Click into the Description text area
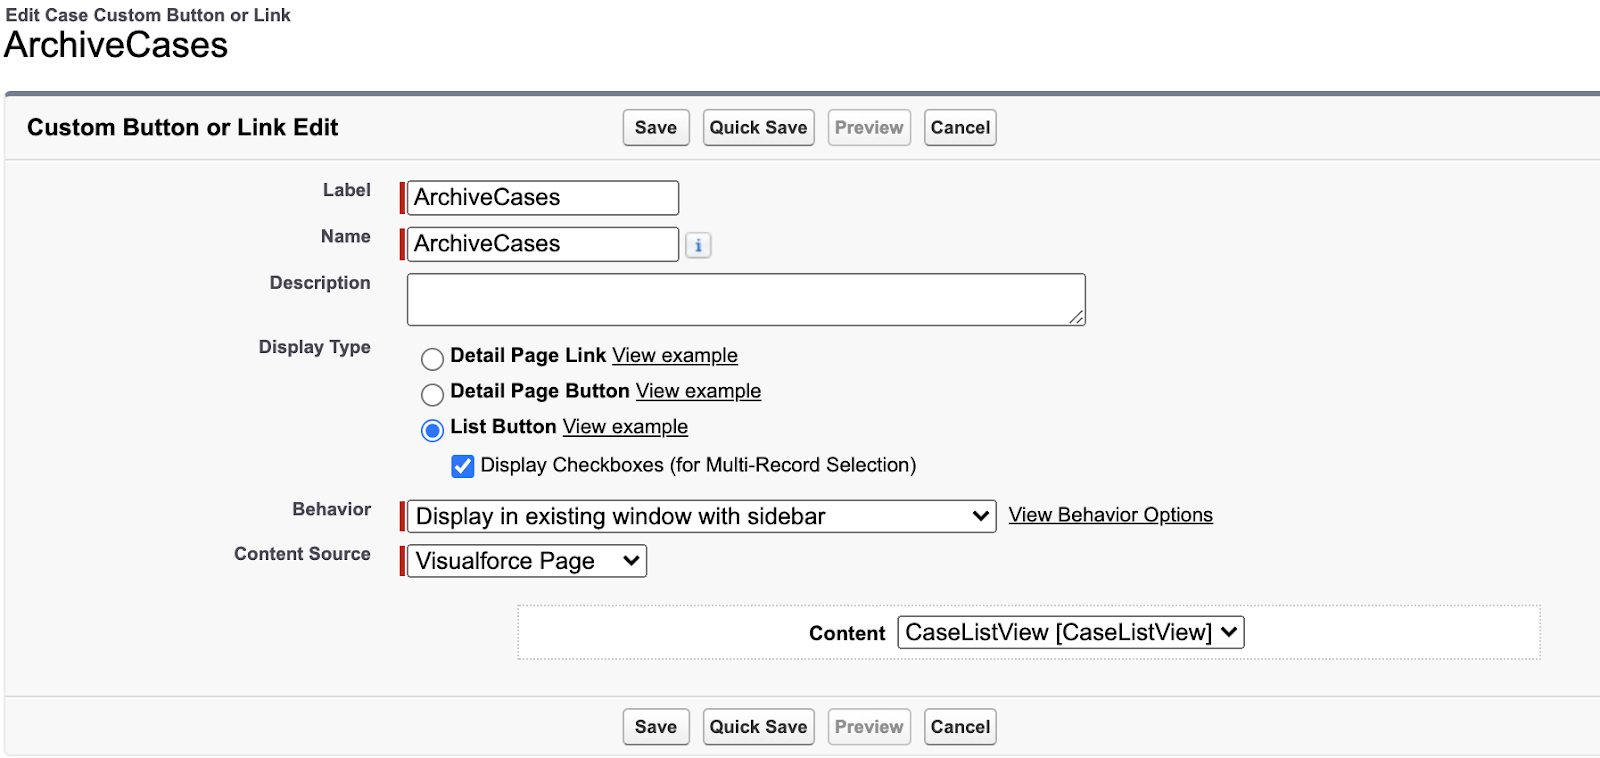The height and width of the screenshot is (758, 1600). coord(746,300)
